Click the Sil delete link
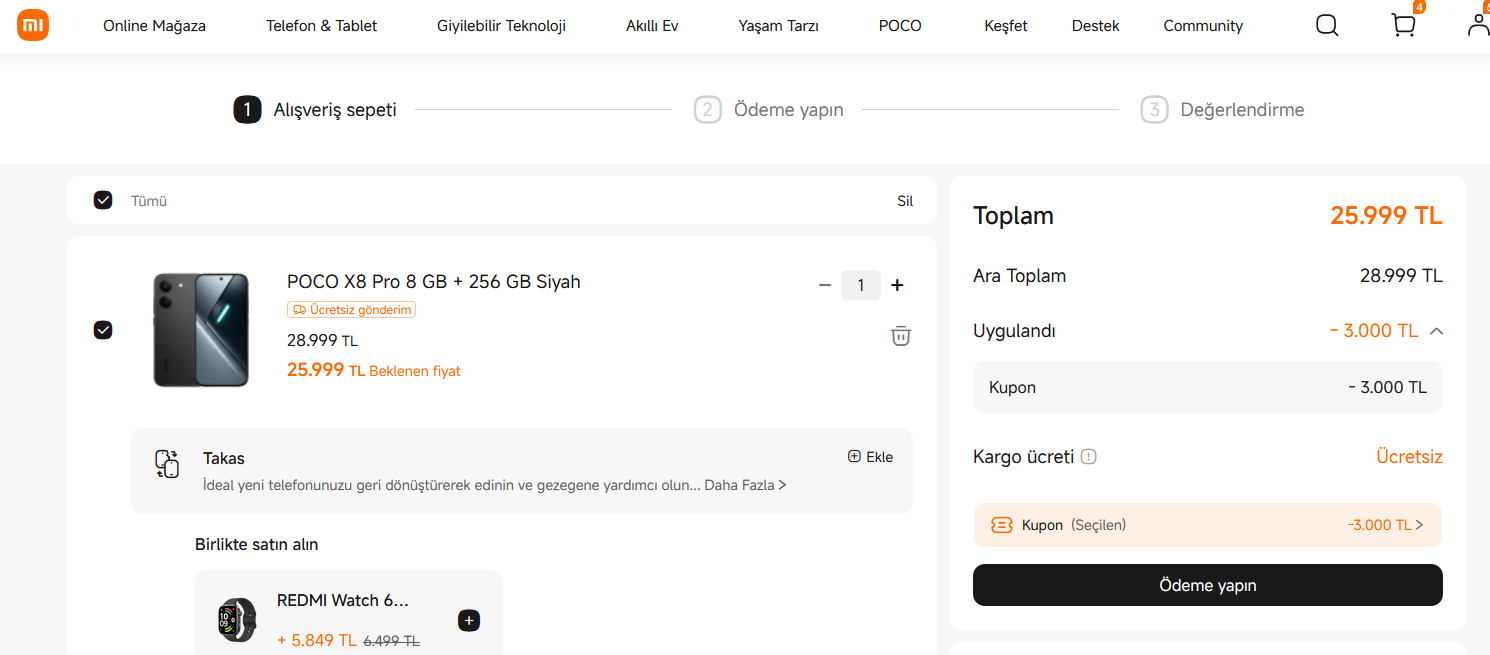The image size is (1490, 655). 905,201
